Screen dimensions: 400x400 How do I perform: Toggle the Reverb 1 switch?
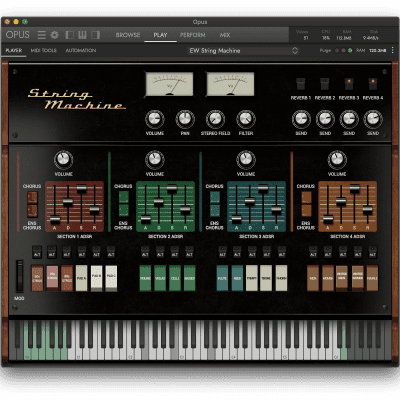click(301, 84)
